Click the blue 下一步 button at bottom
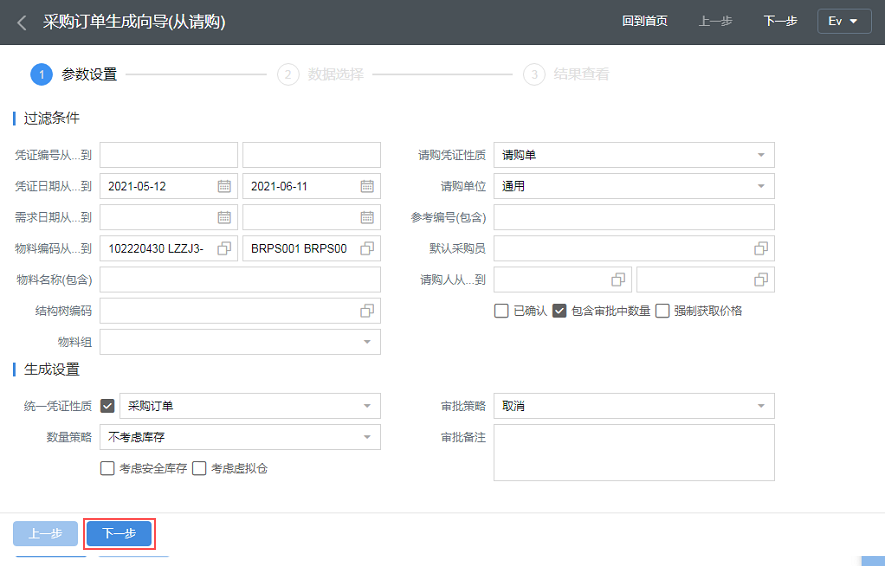 [119, 534]
